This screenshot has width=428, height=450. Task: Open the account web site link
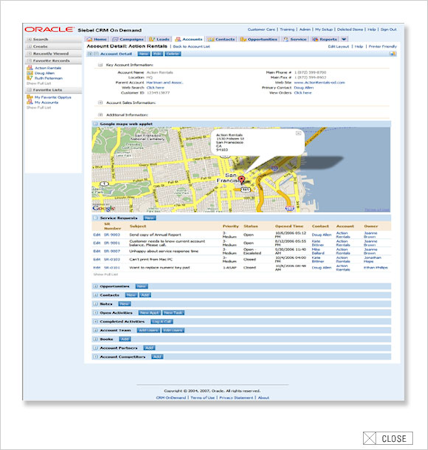[319, 82]
